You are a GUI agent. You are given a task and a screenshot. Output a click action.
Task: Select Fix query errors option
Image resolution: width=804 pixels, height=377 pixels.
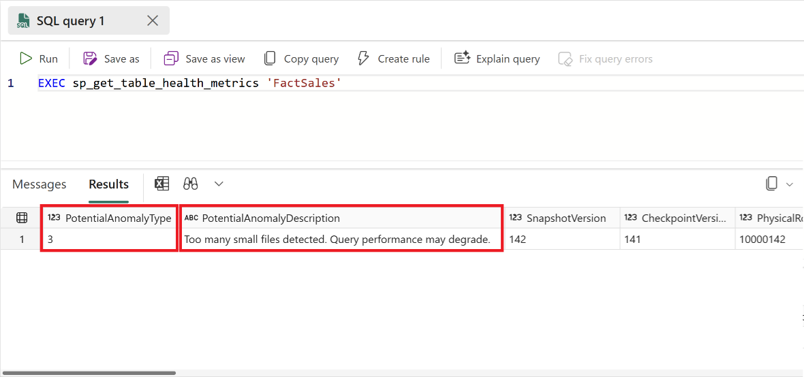coord(605,59)
